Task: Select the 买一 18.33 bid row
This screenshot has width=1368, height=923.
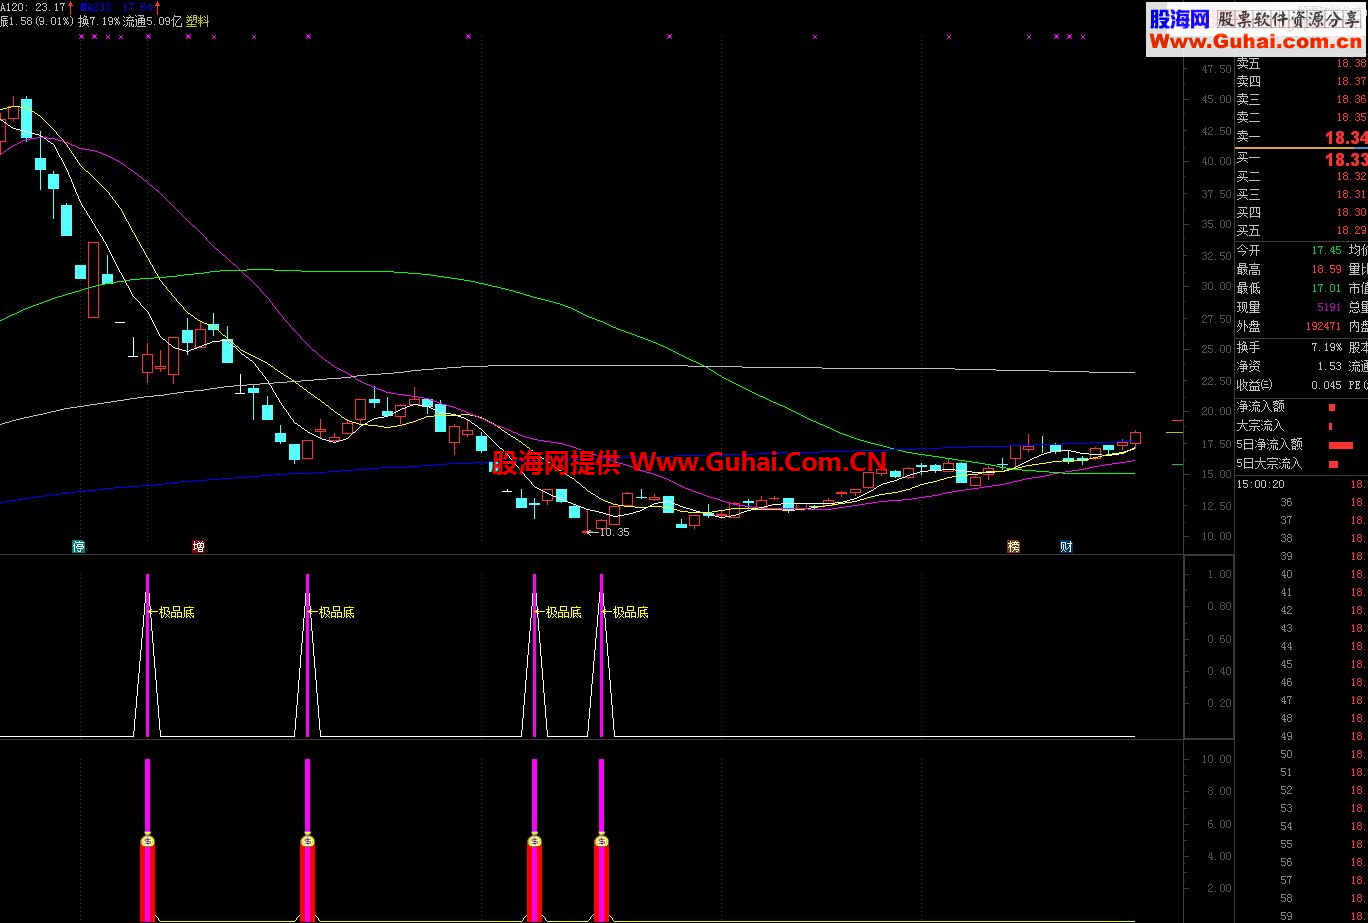Action: pyautogui.click(x=1301, y=158)
